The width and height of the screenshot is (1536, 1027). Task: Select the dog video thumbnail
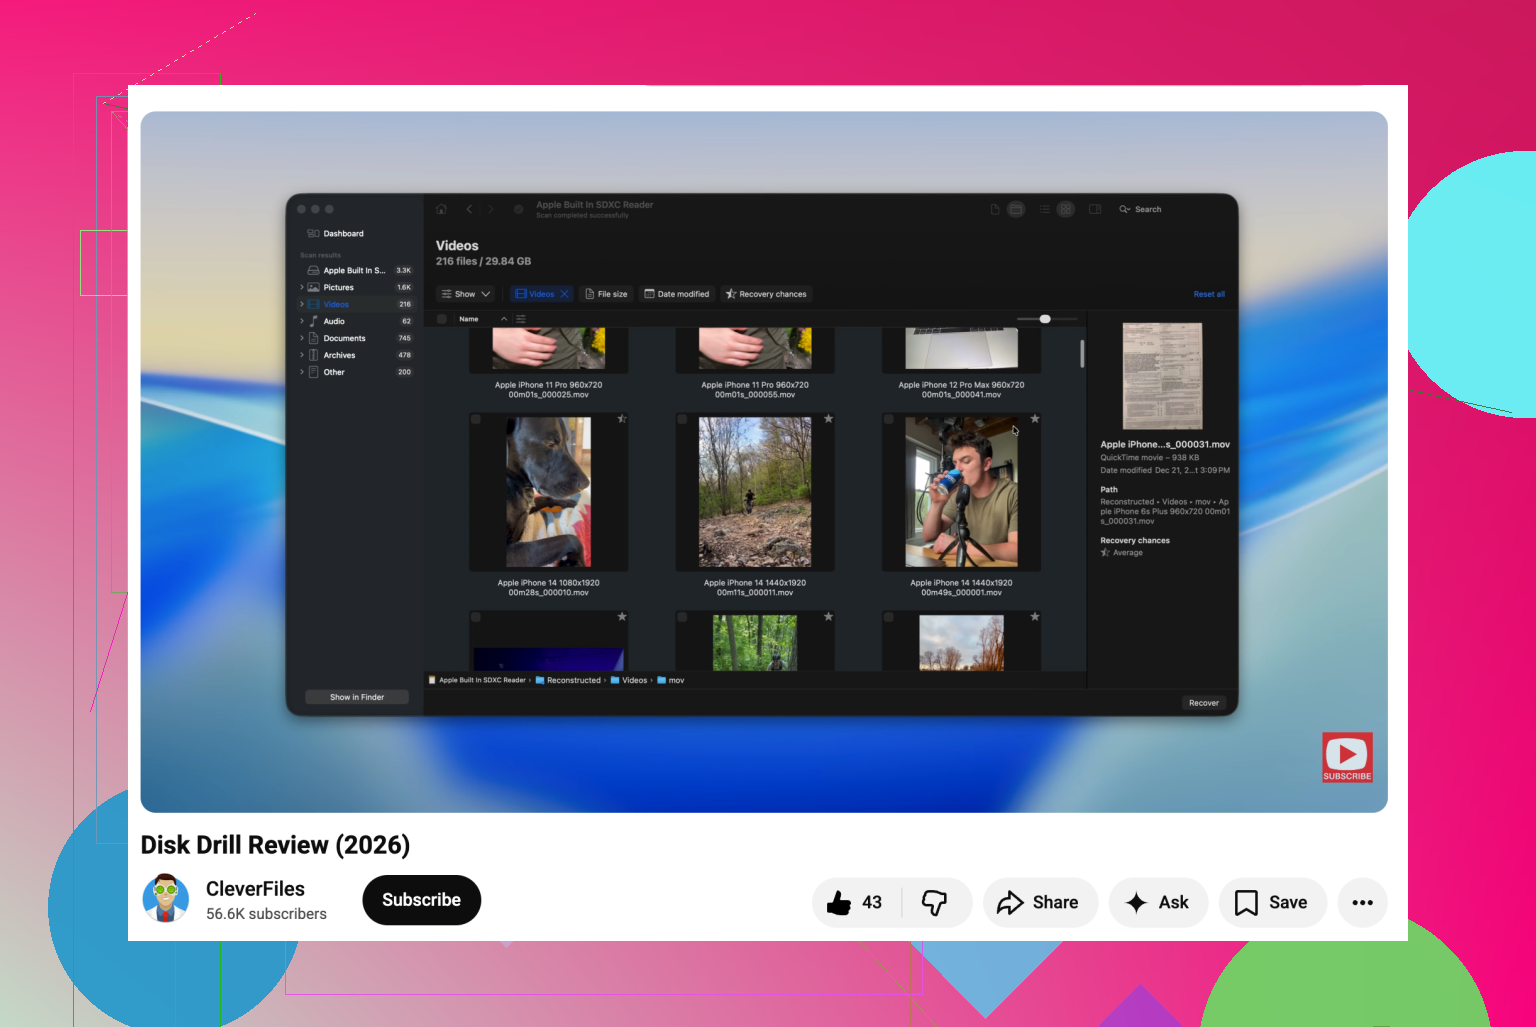click(x=548, y=492)
